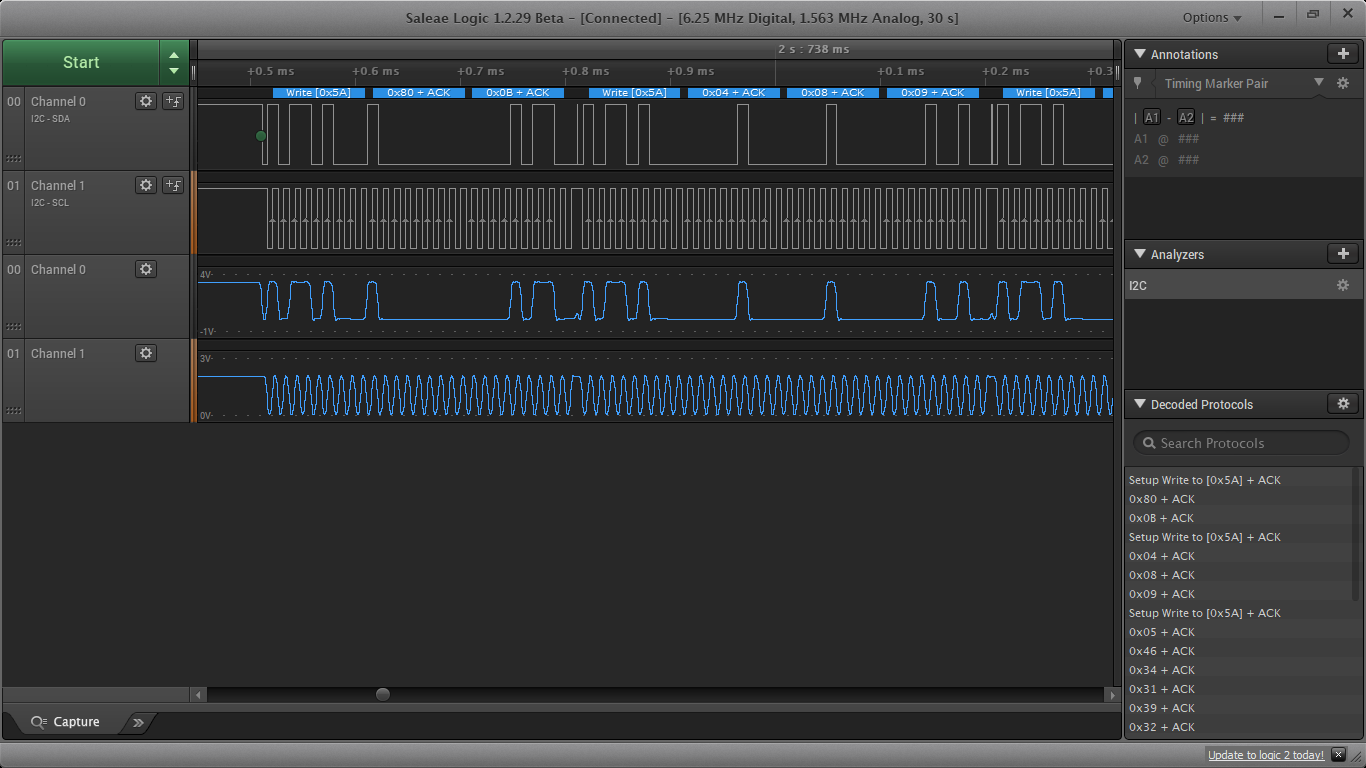Minimize the Saleae Logic window
Screen dimensions: 1366x768
click(1277, 15)
